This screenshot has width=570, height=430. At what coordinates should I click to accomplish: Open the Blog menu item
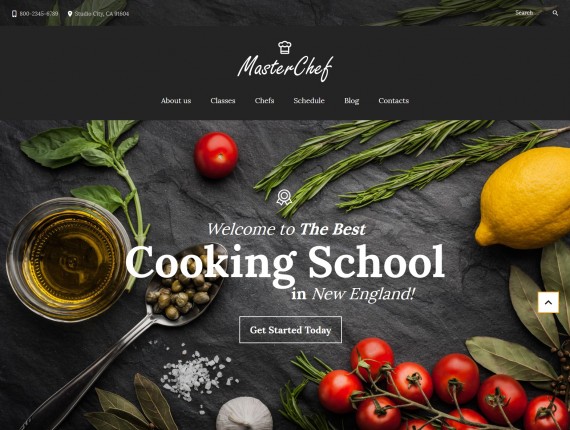(x=352, y=101)
